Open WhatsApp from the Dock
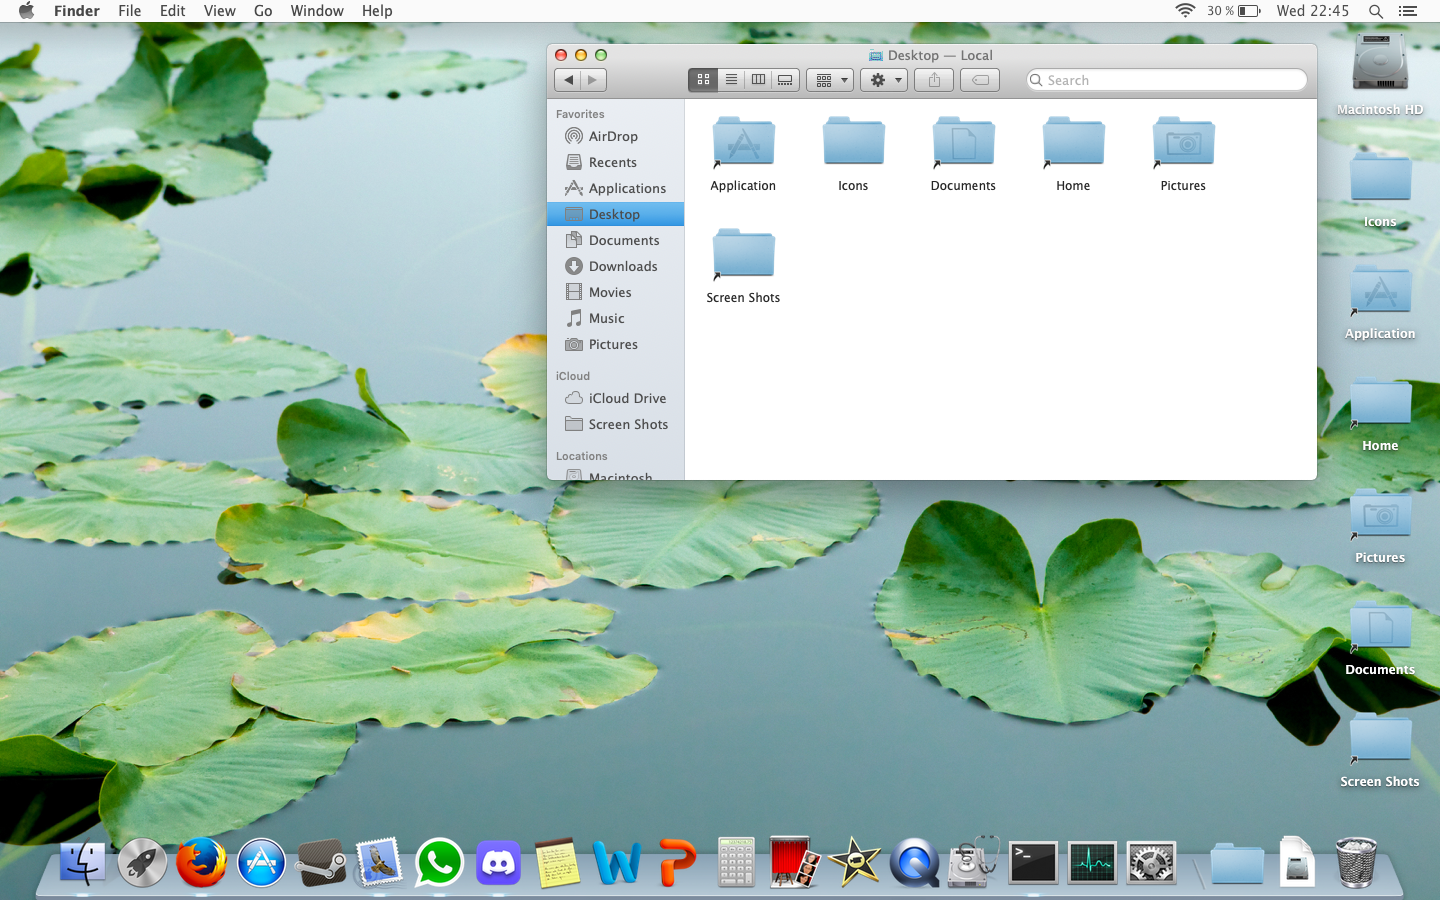 coord(439,862)
